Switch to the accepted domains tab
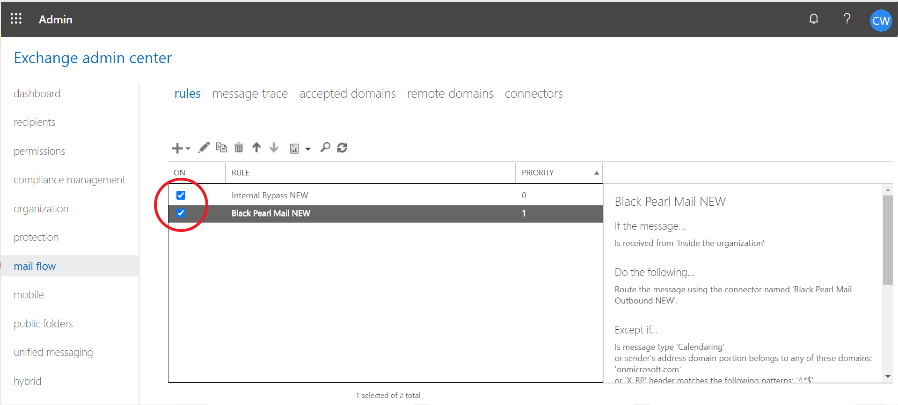Image resolution: width=898 pixels, height=405 pixels. point(348,93)
